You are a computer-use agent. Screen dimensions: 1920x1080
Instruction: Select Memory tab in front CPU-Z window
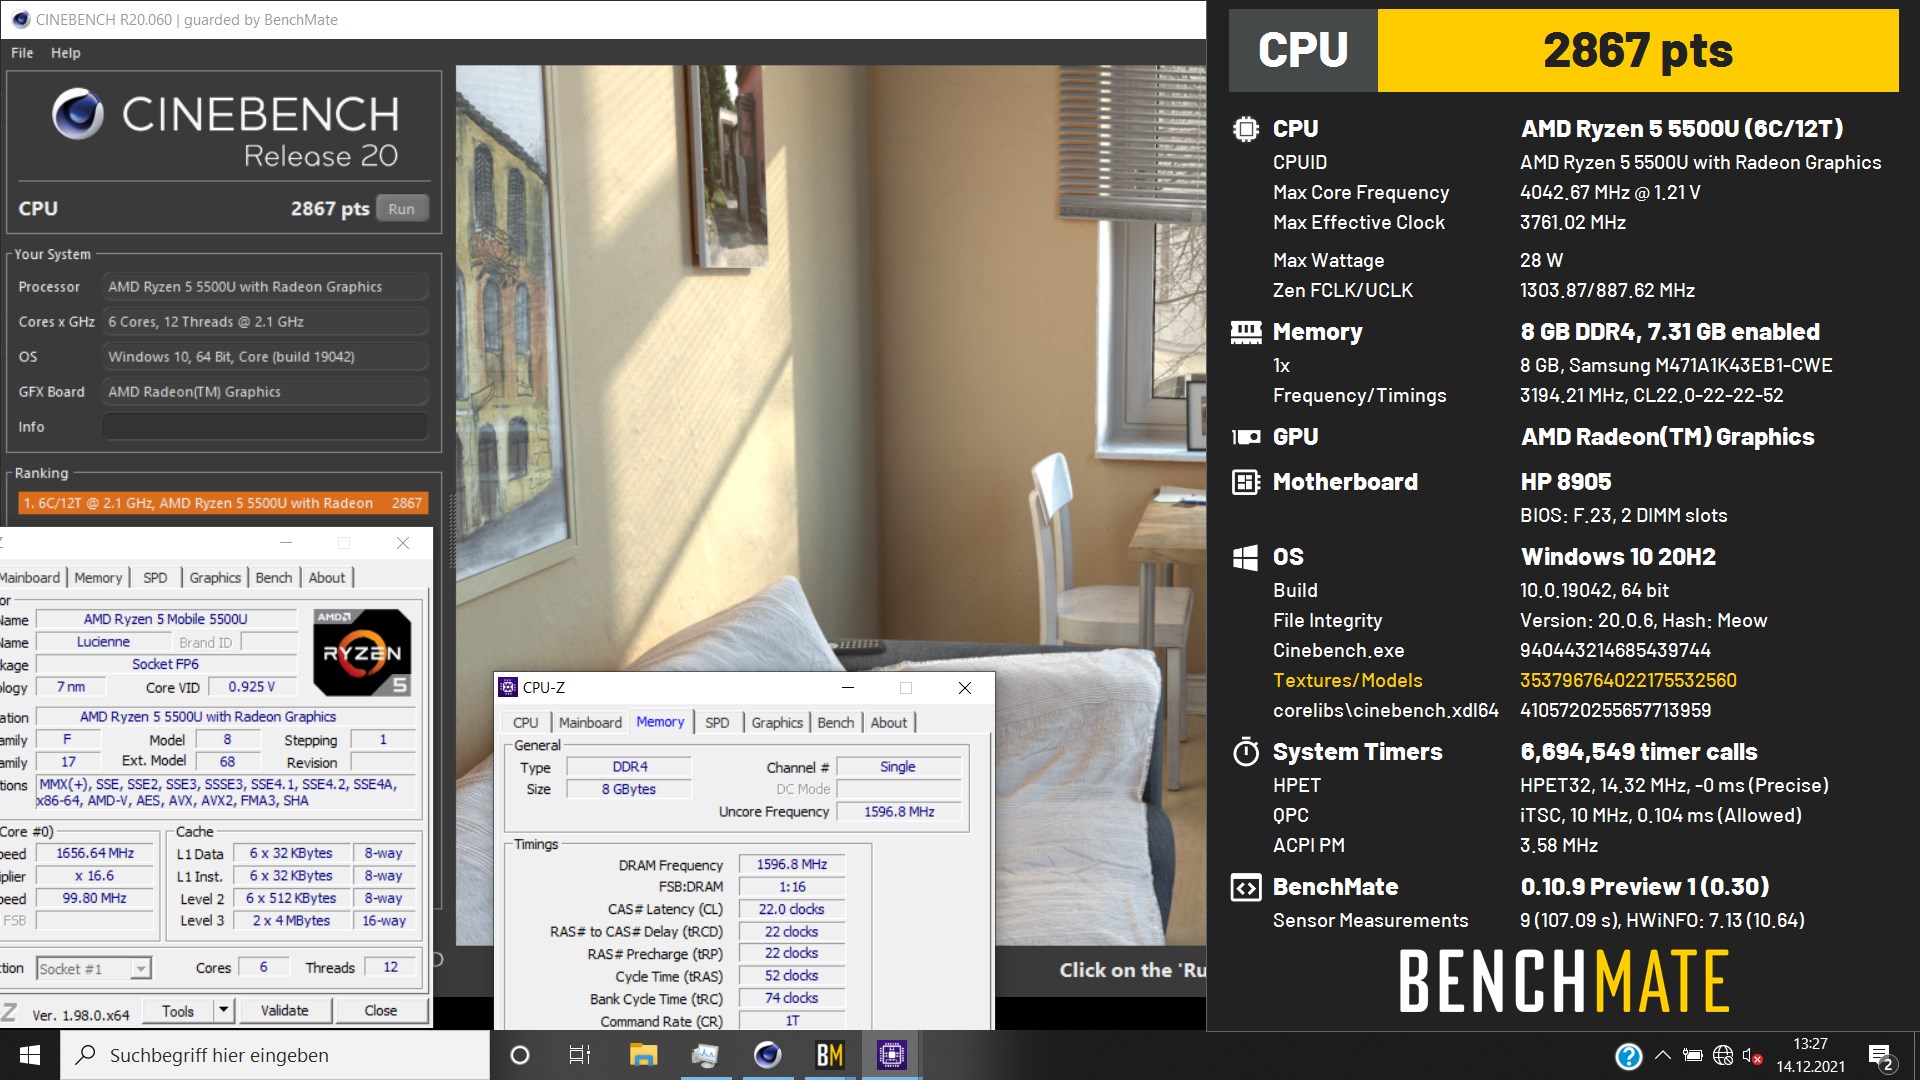(x=660, y=722)
